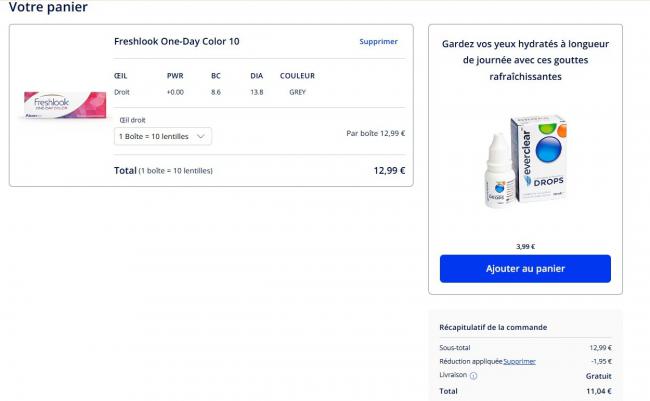This screenshot has width=650, height=401.
Task: Click the 'Votre panier' heading
Action: pyautogui.click(x=48, y=7)
